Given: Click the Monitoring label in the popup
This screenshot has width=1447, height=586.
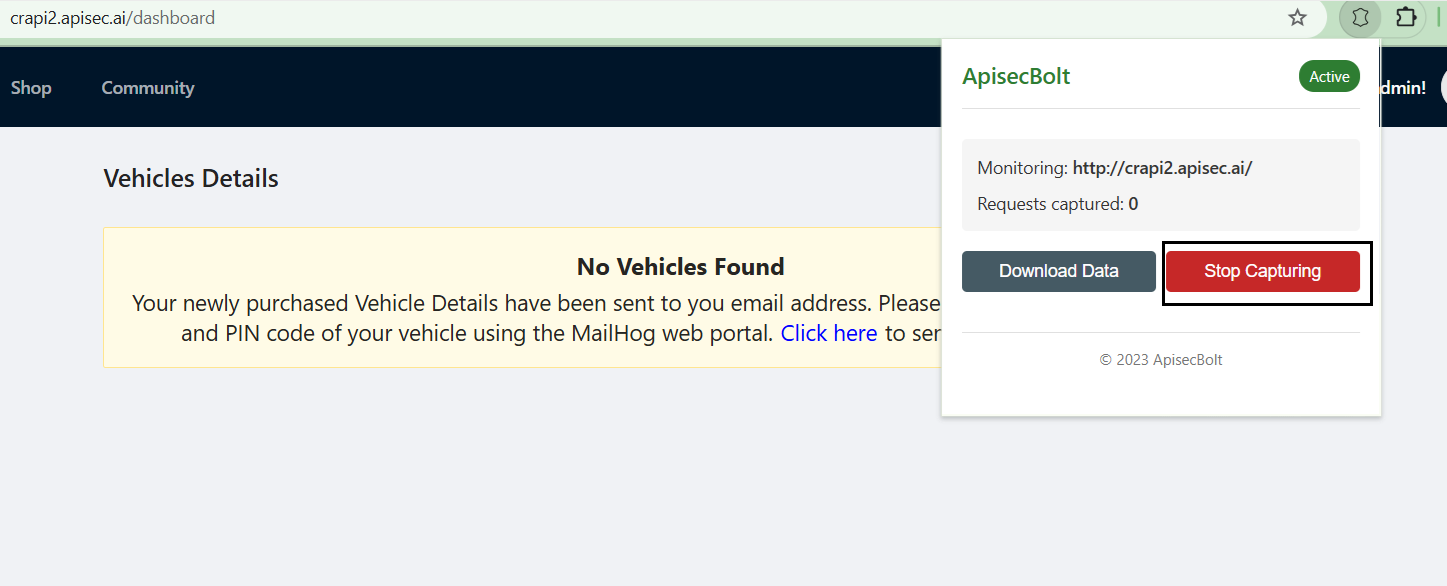Looking at the screenshot, I should pyautogui.click(x=1022, y=168).
